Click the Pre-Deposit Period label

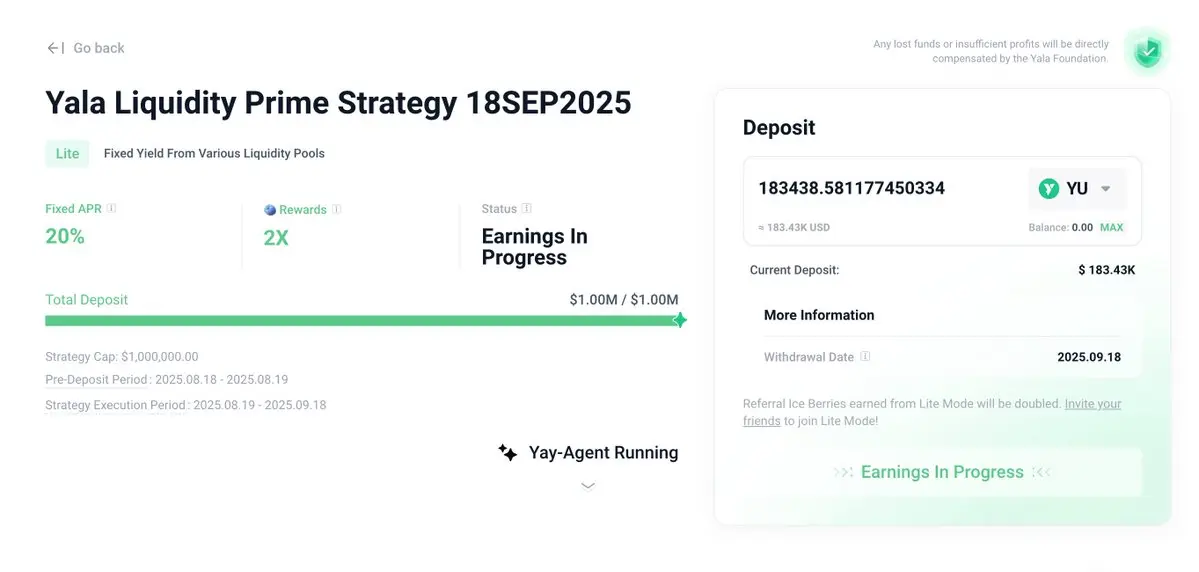(x=97, y=380)
